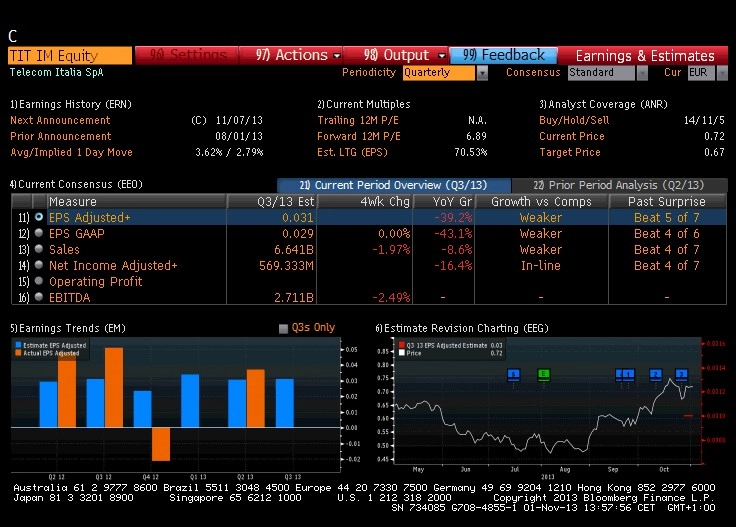
Task: Enable the Q3s Only checkbox
Action: tap(283, 328)
